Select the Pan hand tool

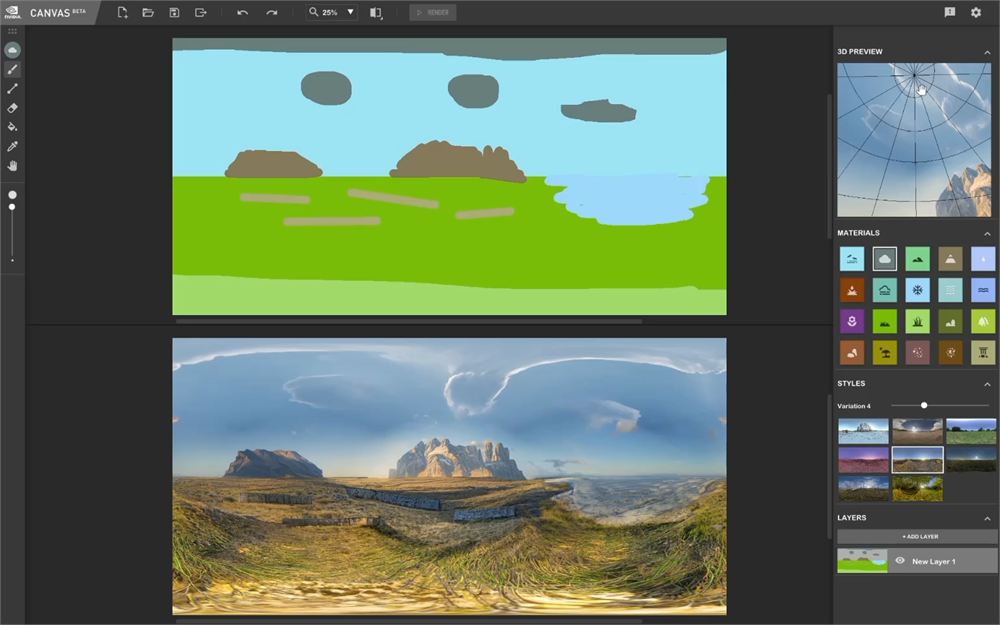pos(12,166)
